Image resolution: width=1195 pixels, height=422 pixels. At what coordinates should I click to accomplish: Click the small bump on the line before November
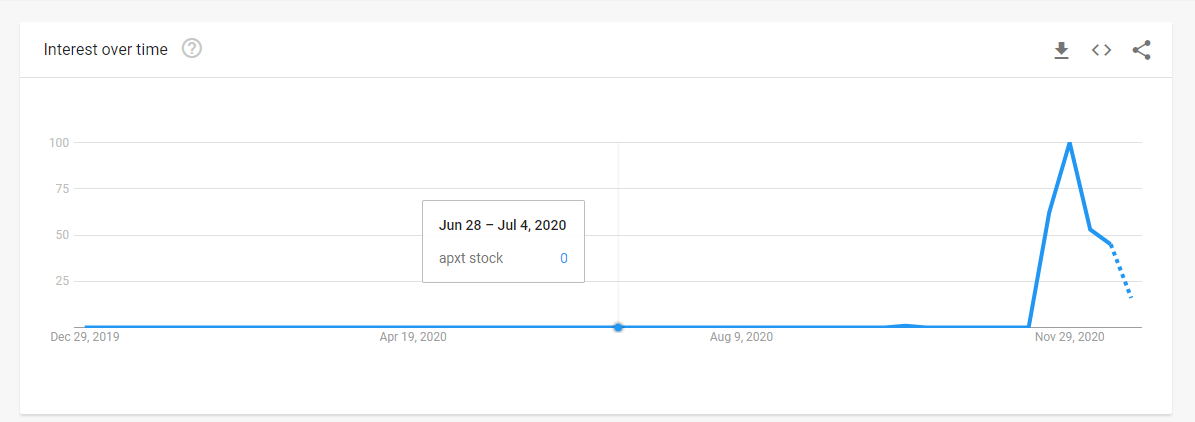tap(905, 325)
